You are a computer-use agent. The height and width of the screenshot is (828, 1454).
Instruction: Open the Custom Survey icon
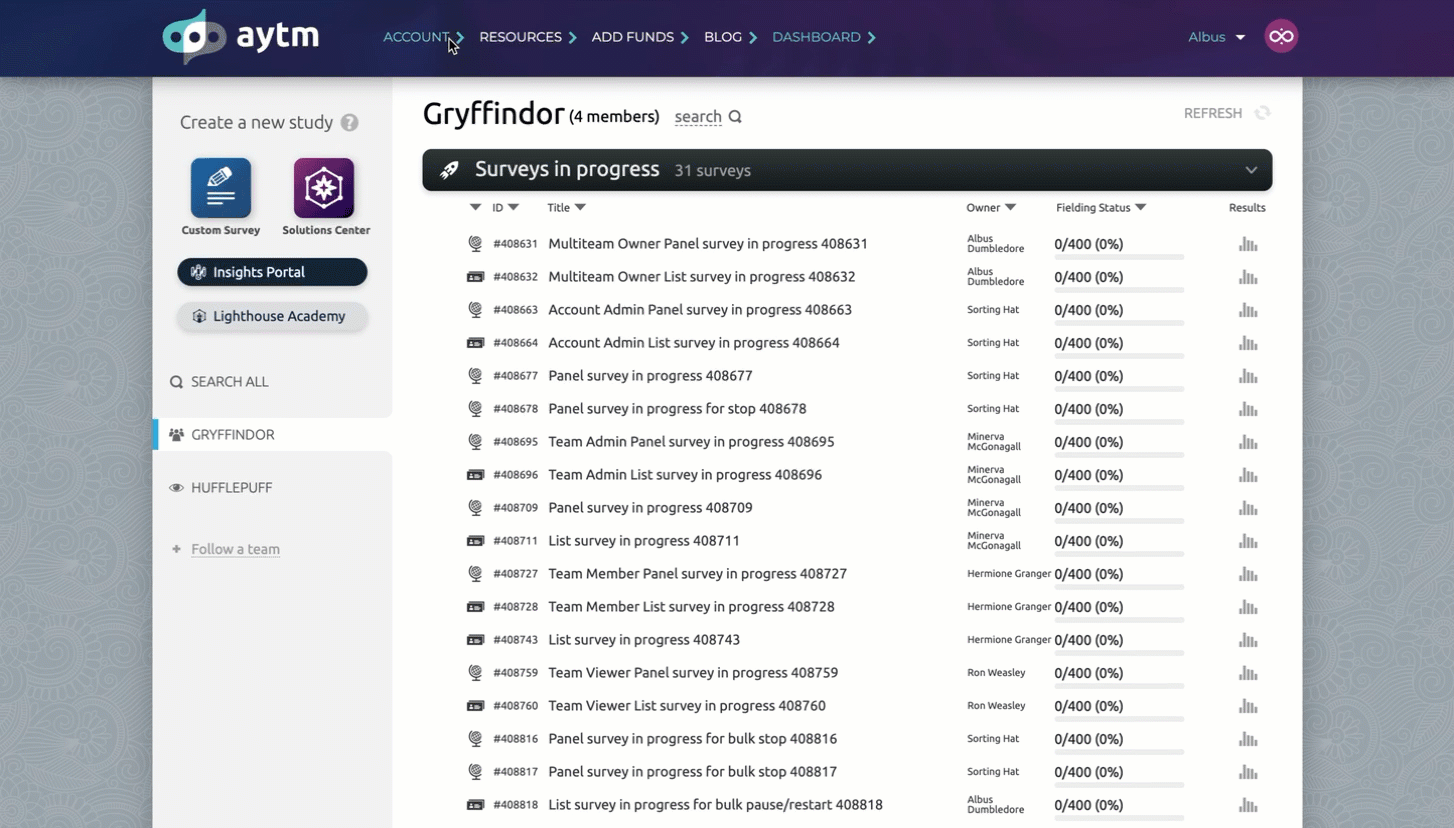pos(220,188)
